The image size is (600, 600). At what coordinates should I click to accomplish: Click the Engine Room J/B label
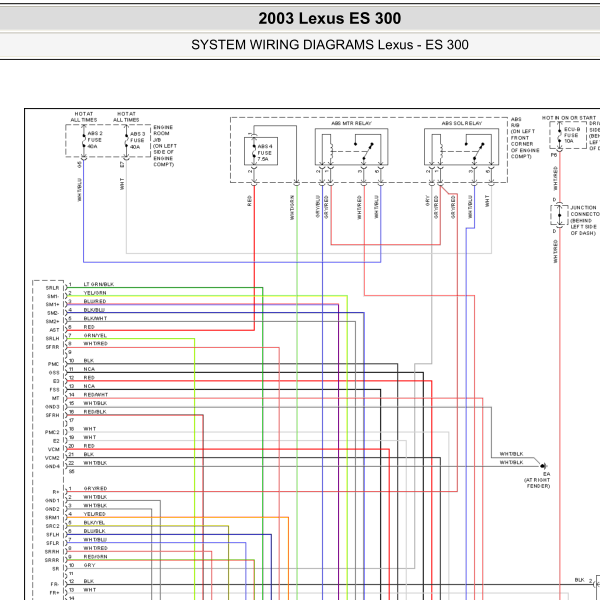[165, 146]
